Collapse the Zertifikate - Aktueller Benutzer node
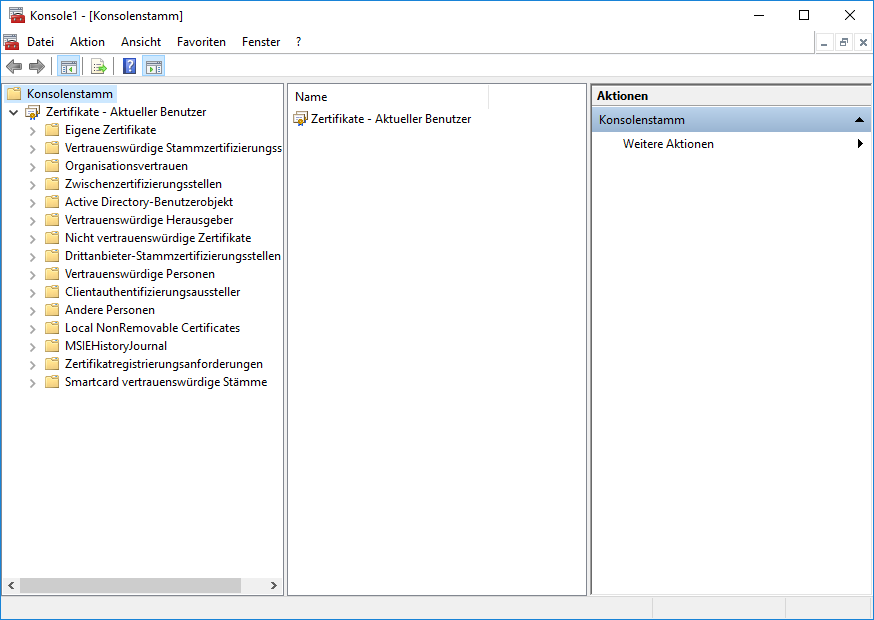 [11, 111]
